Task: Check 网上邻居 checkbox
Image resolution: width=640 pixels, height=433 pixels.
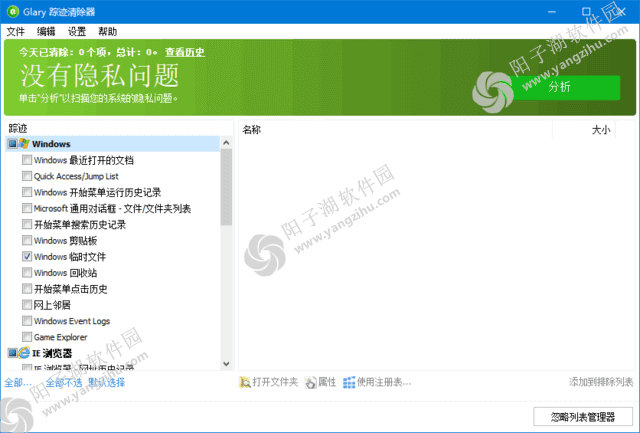Action: [27, 305]
